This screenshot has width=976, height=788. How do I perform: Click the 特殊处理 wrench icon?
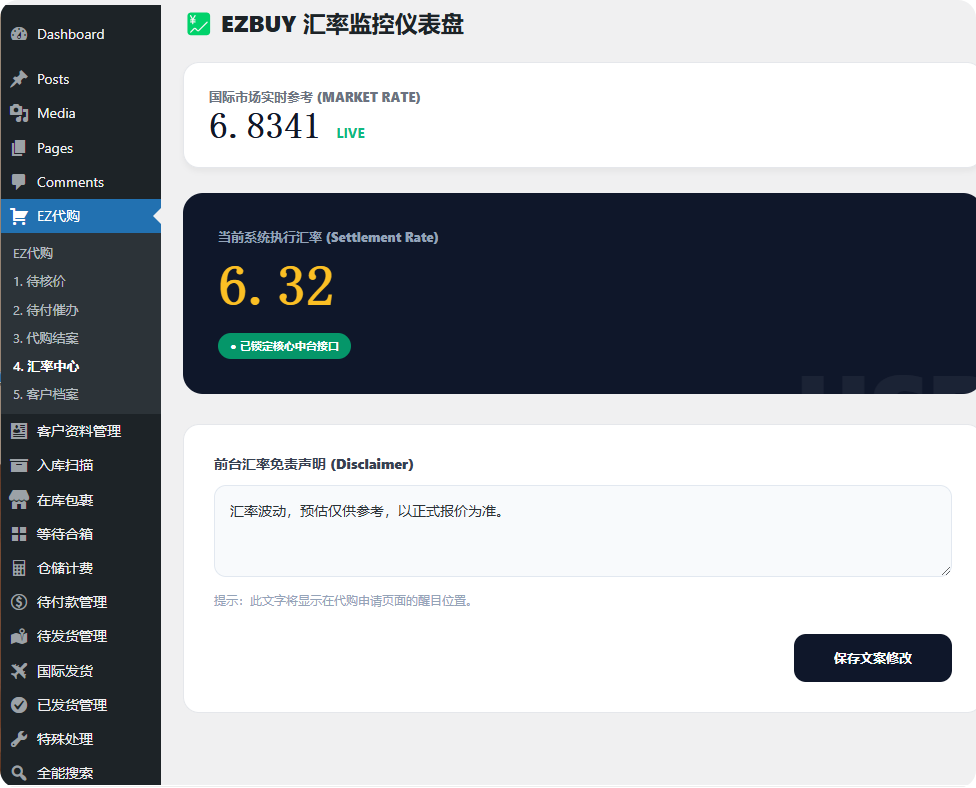[18, 739]
